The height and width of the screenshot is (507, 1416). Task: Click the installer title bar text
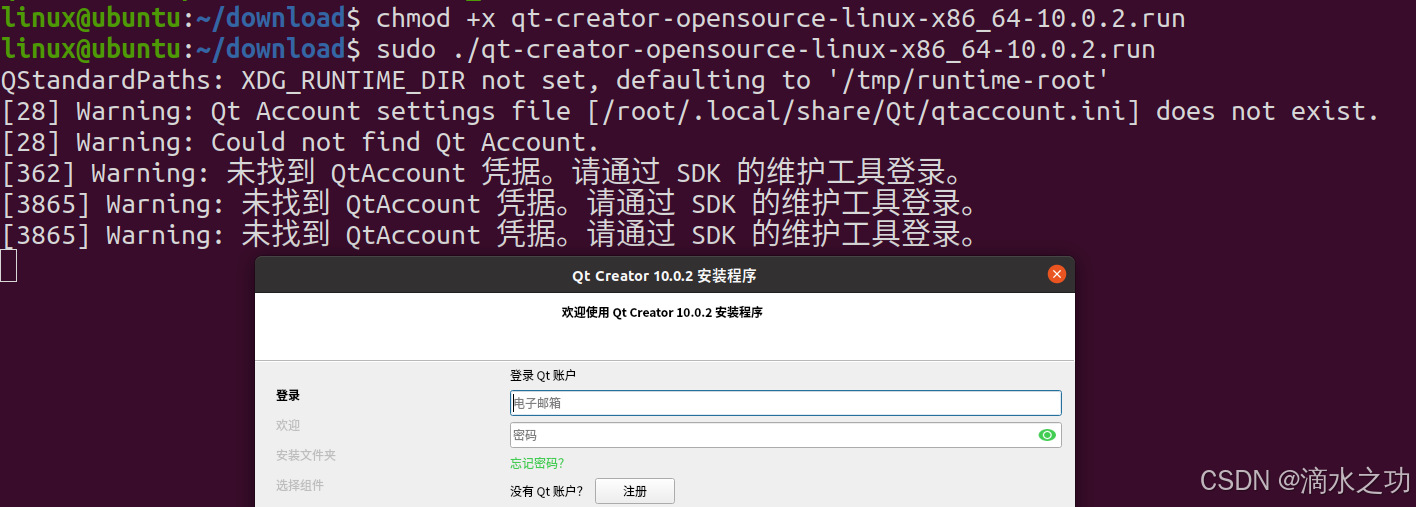pyautogui.click(x=664, y=276)
